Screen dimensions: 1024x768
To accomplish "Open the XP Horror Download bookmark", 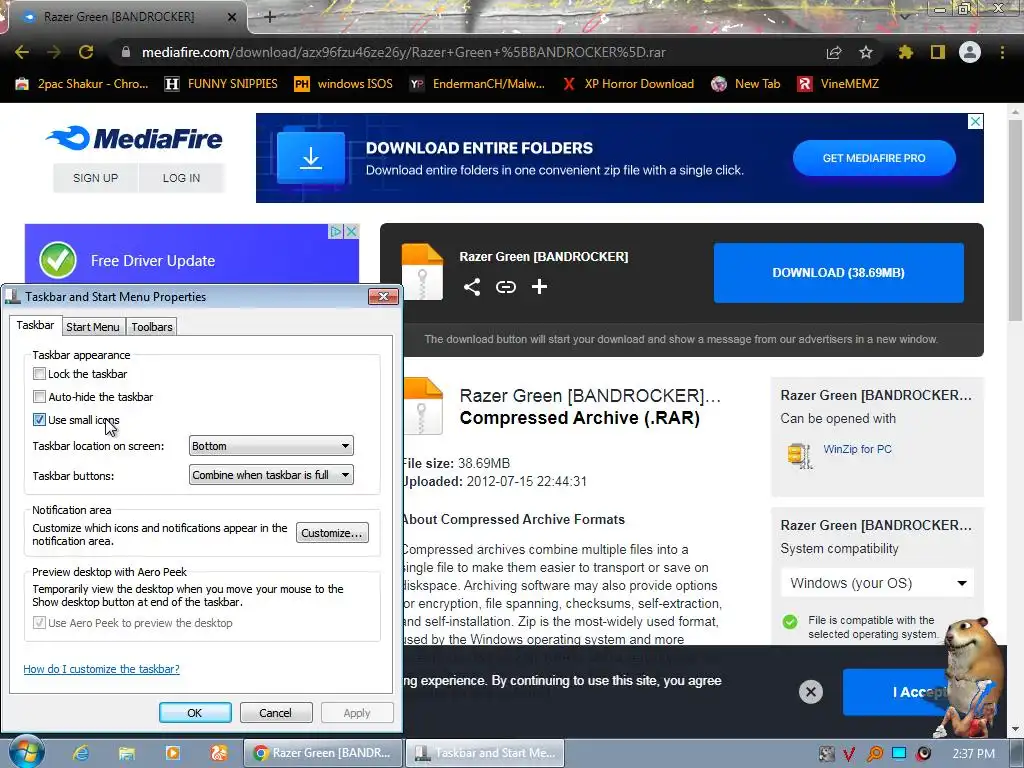I will point(628,84).
